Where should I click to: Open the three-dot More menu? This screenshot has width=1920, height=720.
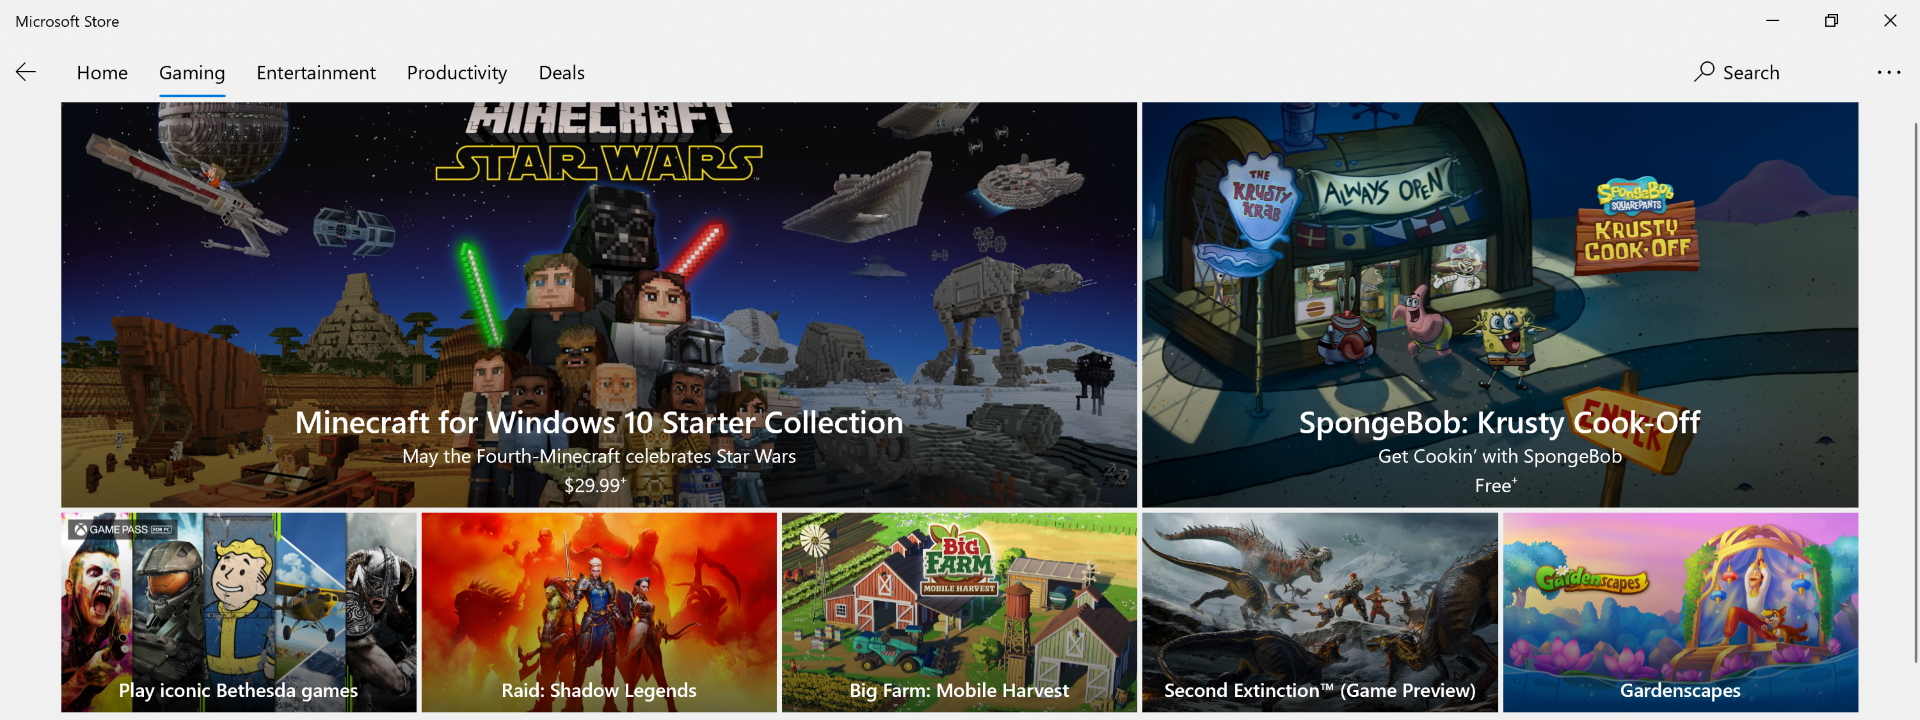1888,72
